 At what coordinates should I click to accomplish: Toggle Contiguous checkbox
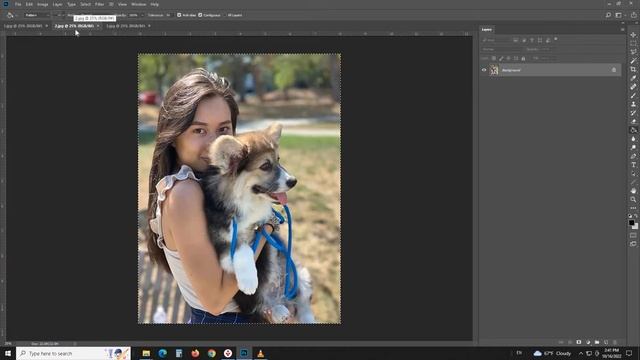pos(200,15)
